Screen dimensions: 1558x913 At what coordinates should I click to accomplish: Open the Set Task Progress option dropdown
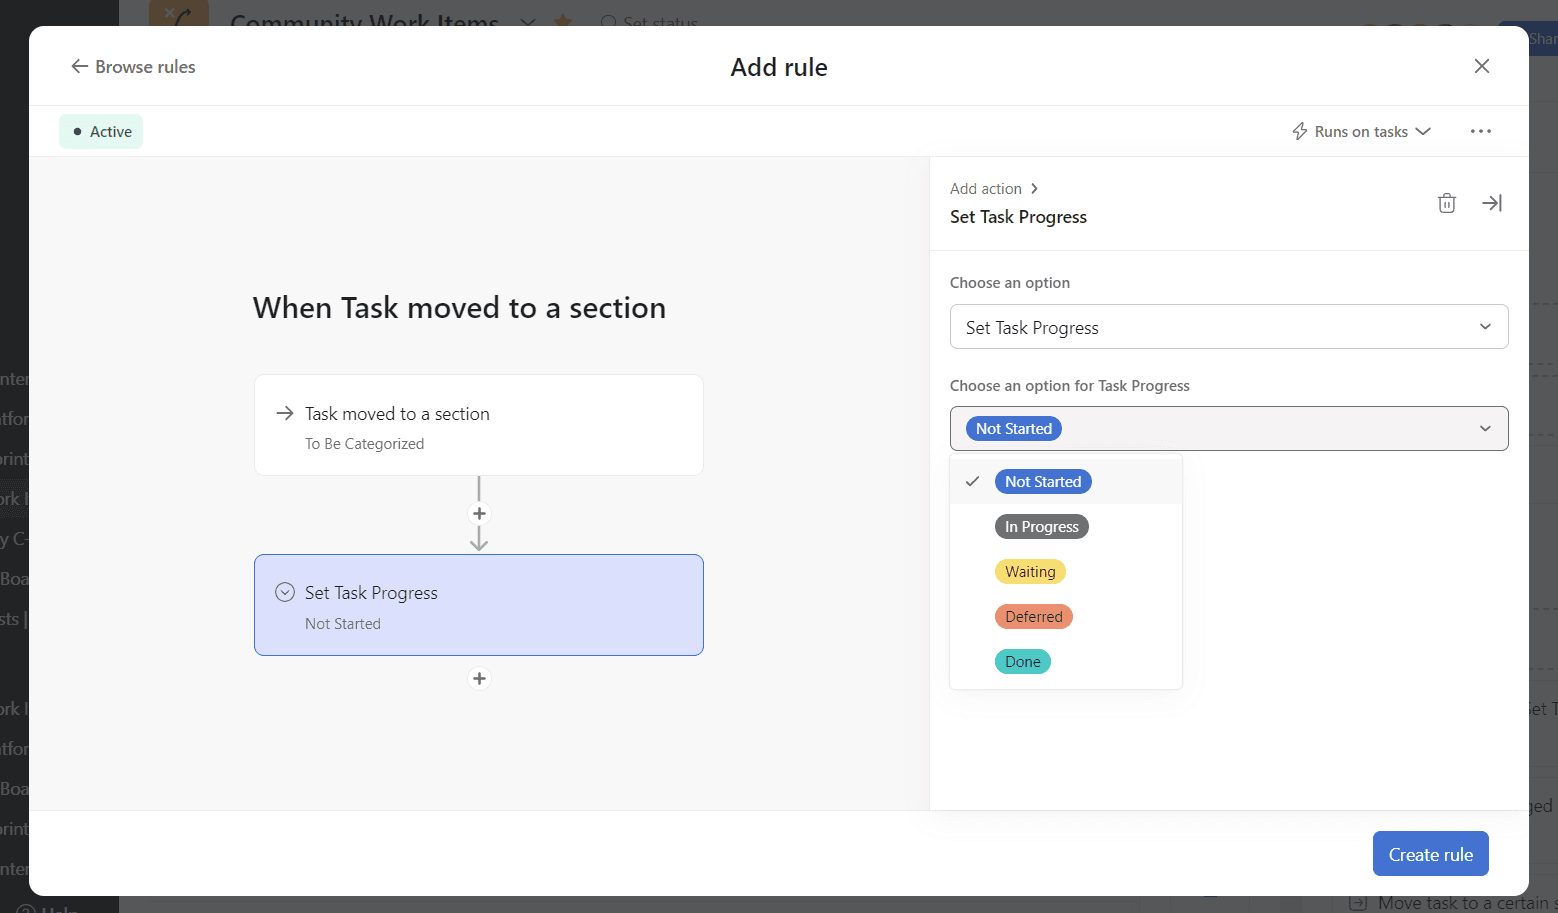click(1228, 327)
